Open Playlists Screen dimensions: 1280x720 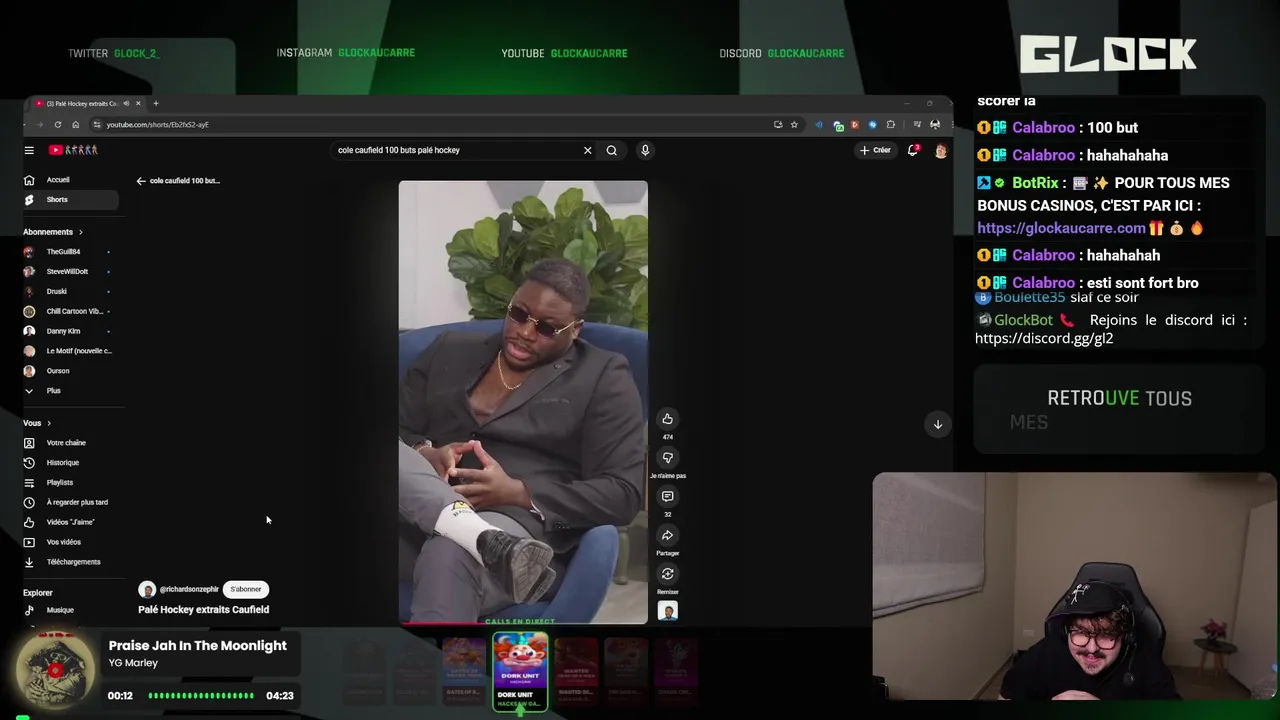(x=68, y=482)
